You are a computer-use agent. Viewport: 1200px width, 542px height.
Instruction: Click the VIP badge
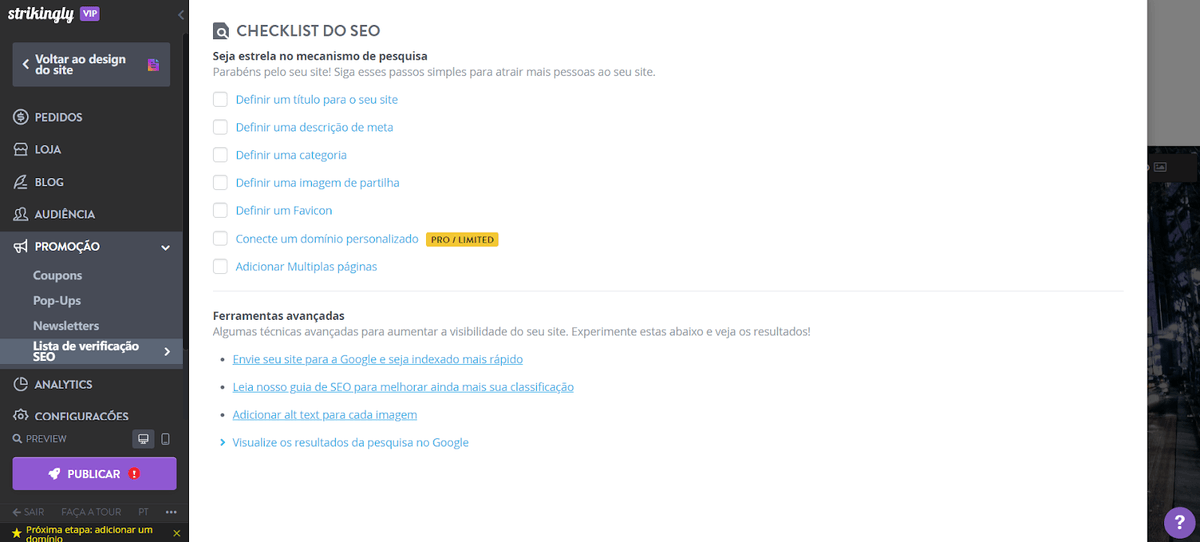pos(90,14)
